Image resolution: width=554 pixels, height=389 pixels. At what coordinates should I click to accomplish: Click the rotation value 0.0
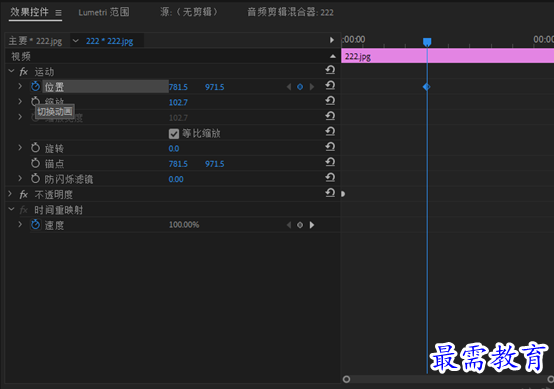pos(174,148)
